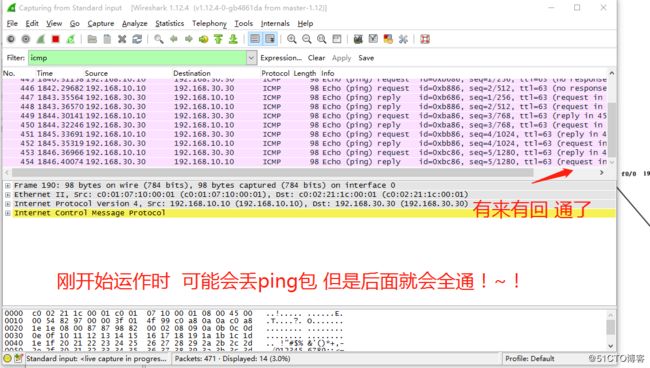Click the expert info status bar indicator
650x368 pixels.
pos(7,358)
